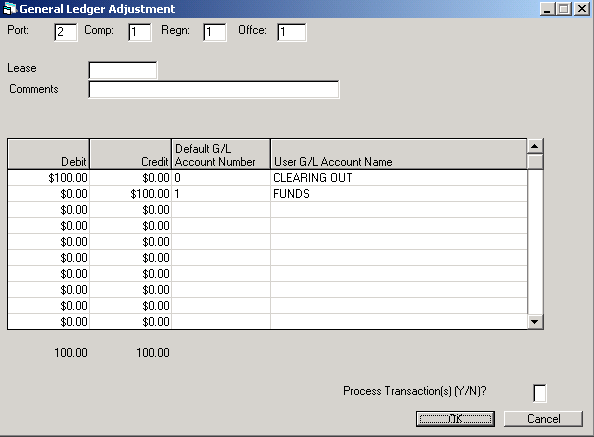
Task: Maximize the General Ledger Adjustment window
Action: point(564,8)
